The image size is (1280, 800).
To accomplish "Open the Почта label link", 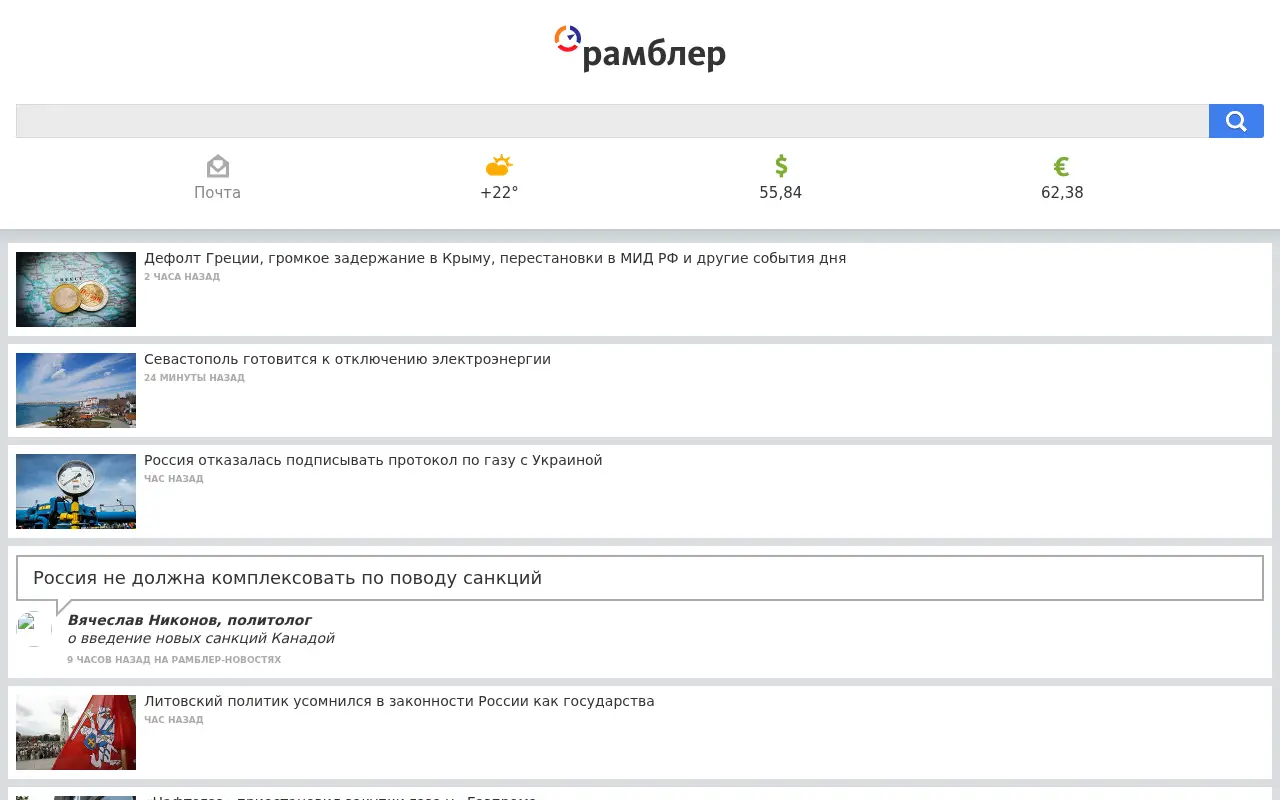I will 217,192.
